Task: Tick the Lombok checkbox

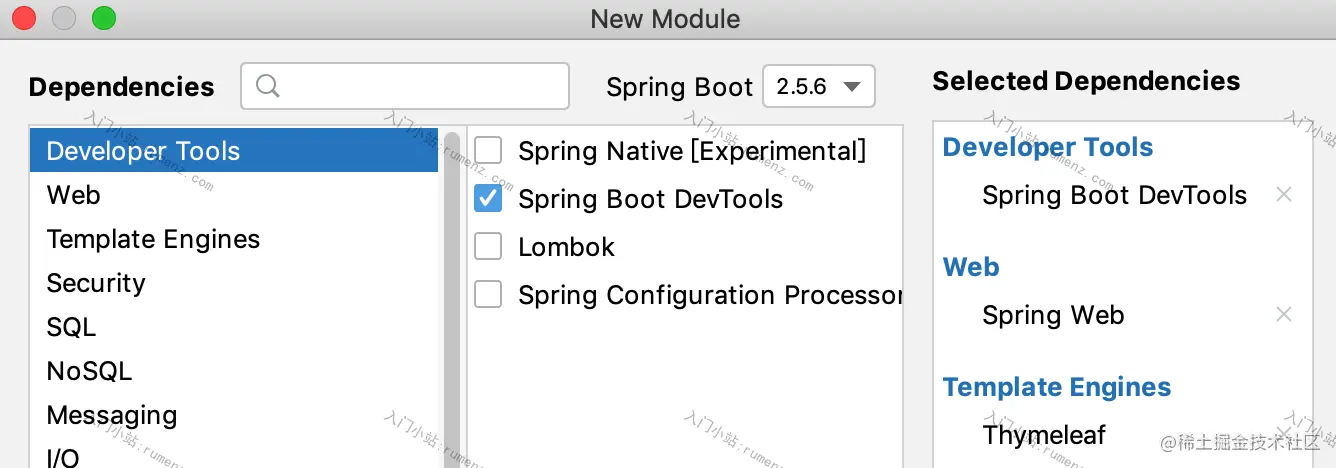Action: [x=488, y=247]
